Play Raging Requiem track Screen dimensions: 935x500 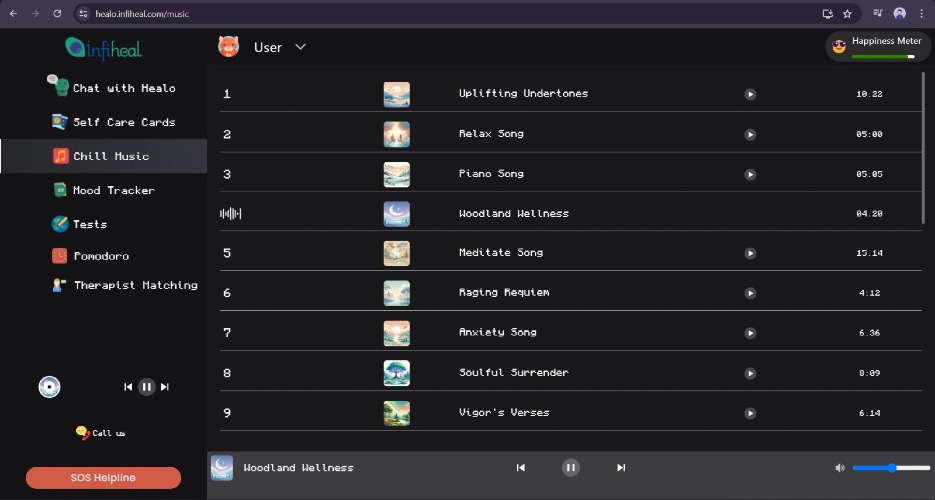(x=750, y=293)
